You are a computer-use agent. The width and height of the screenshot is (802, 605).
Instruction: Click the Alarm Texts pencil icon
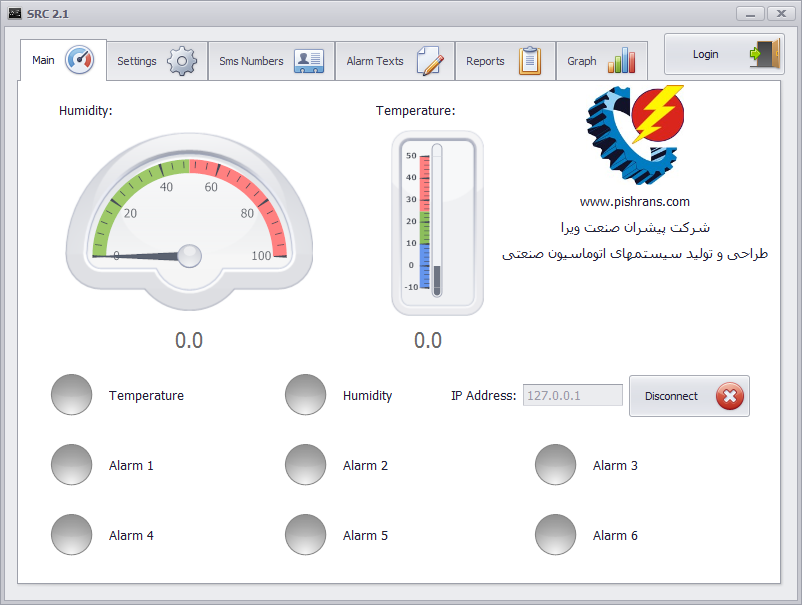coord(430,61)
